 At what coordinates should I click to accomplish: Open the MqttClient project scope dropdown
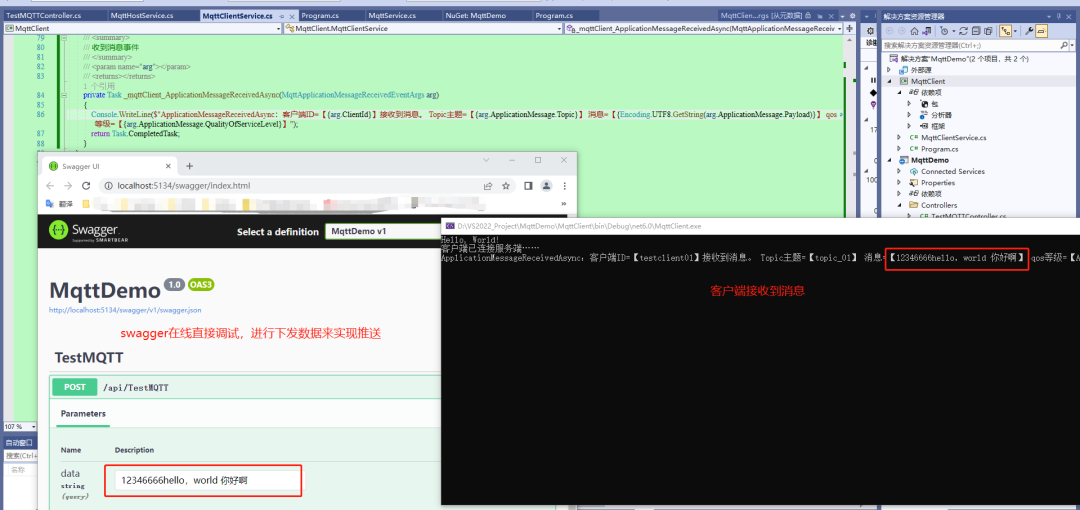point(278,28)
